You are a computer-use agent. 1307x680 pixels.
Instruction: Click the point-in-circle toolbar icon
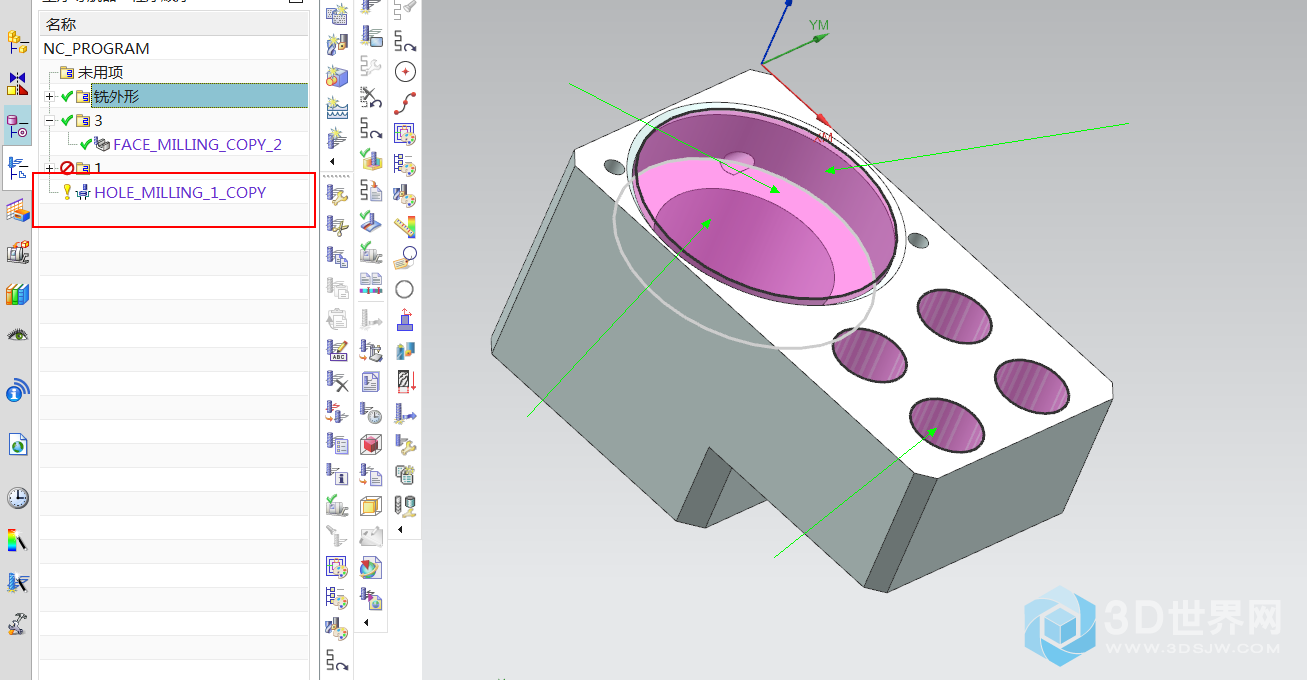[x=405, y=72]
